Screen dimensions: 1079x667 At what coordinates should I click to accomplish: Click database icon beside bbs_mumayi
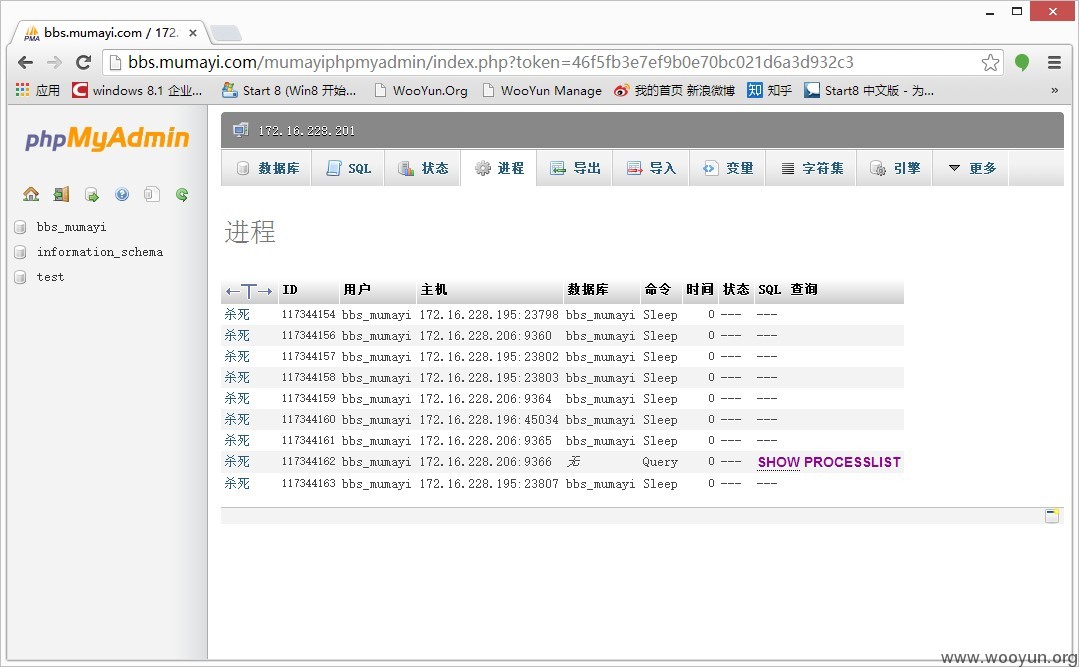pyautogui.click(x=21, y=227)
